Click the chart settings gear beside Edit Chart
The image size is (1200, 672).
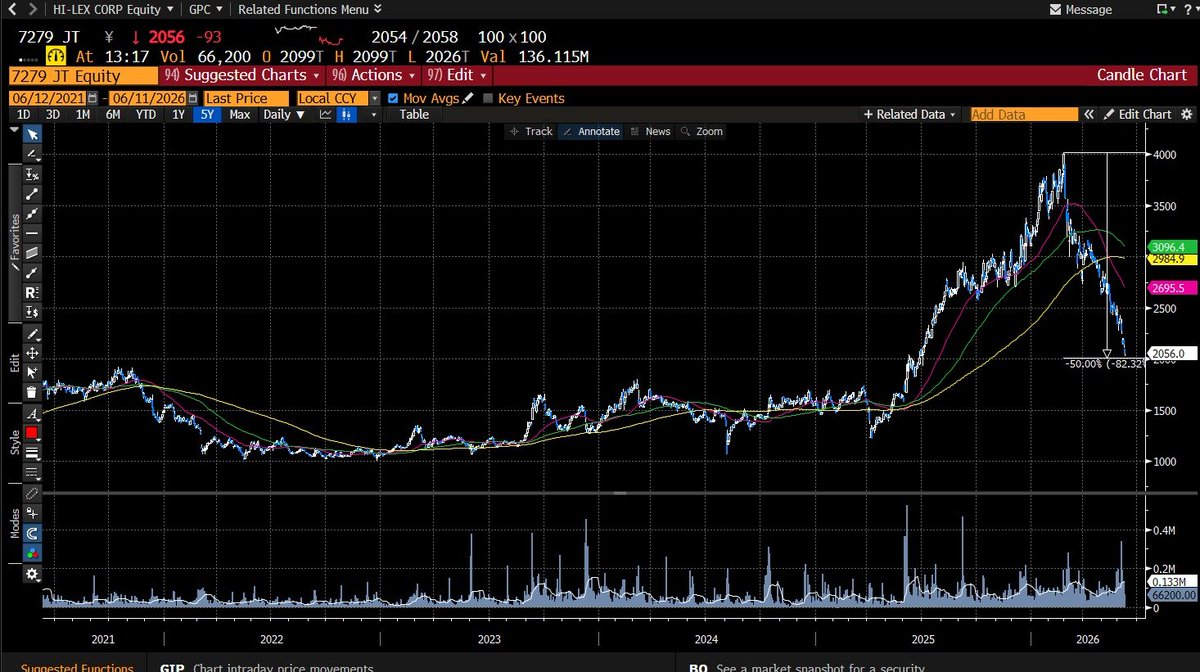[x=1186, y=114]
